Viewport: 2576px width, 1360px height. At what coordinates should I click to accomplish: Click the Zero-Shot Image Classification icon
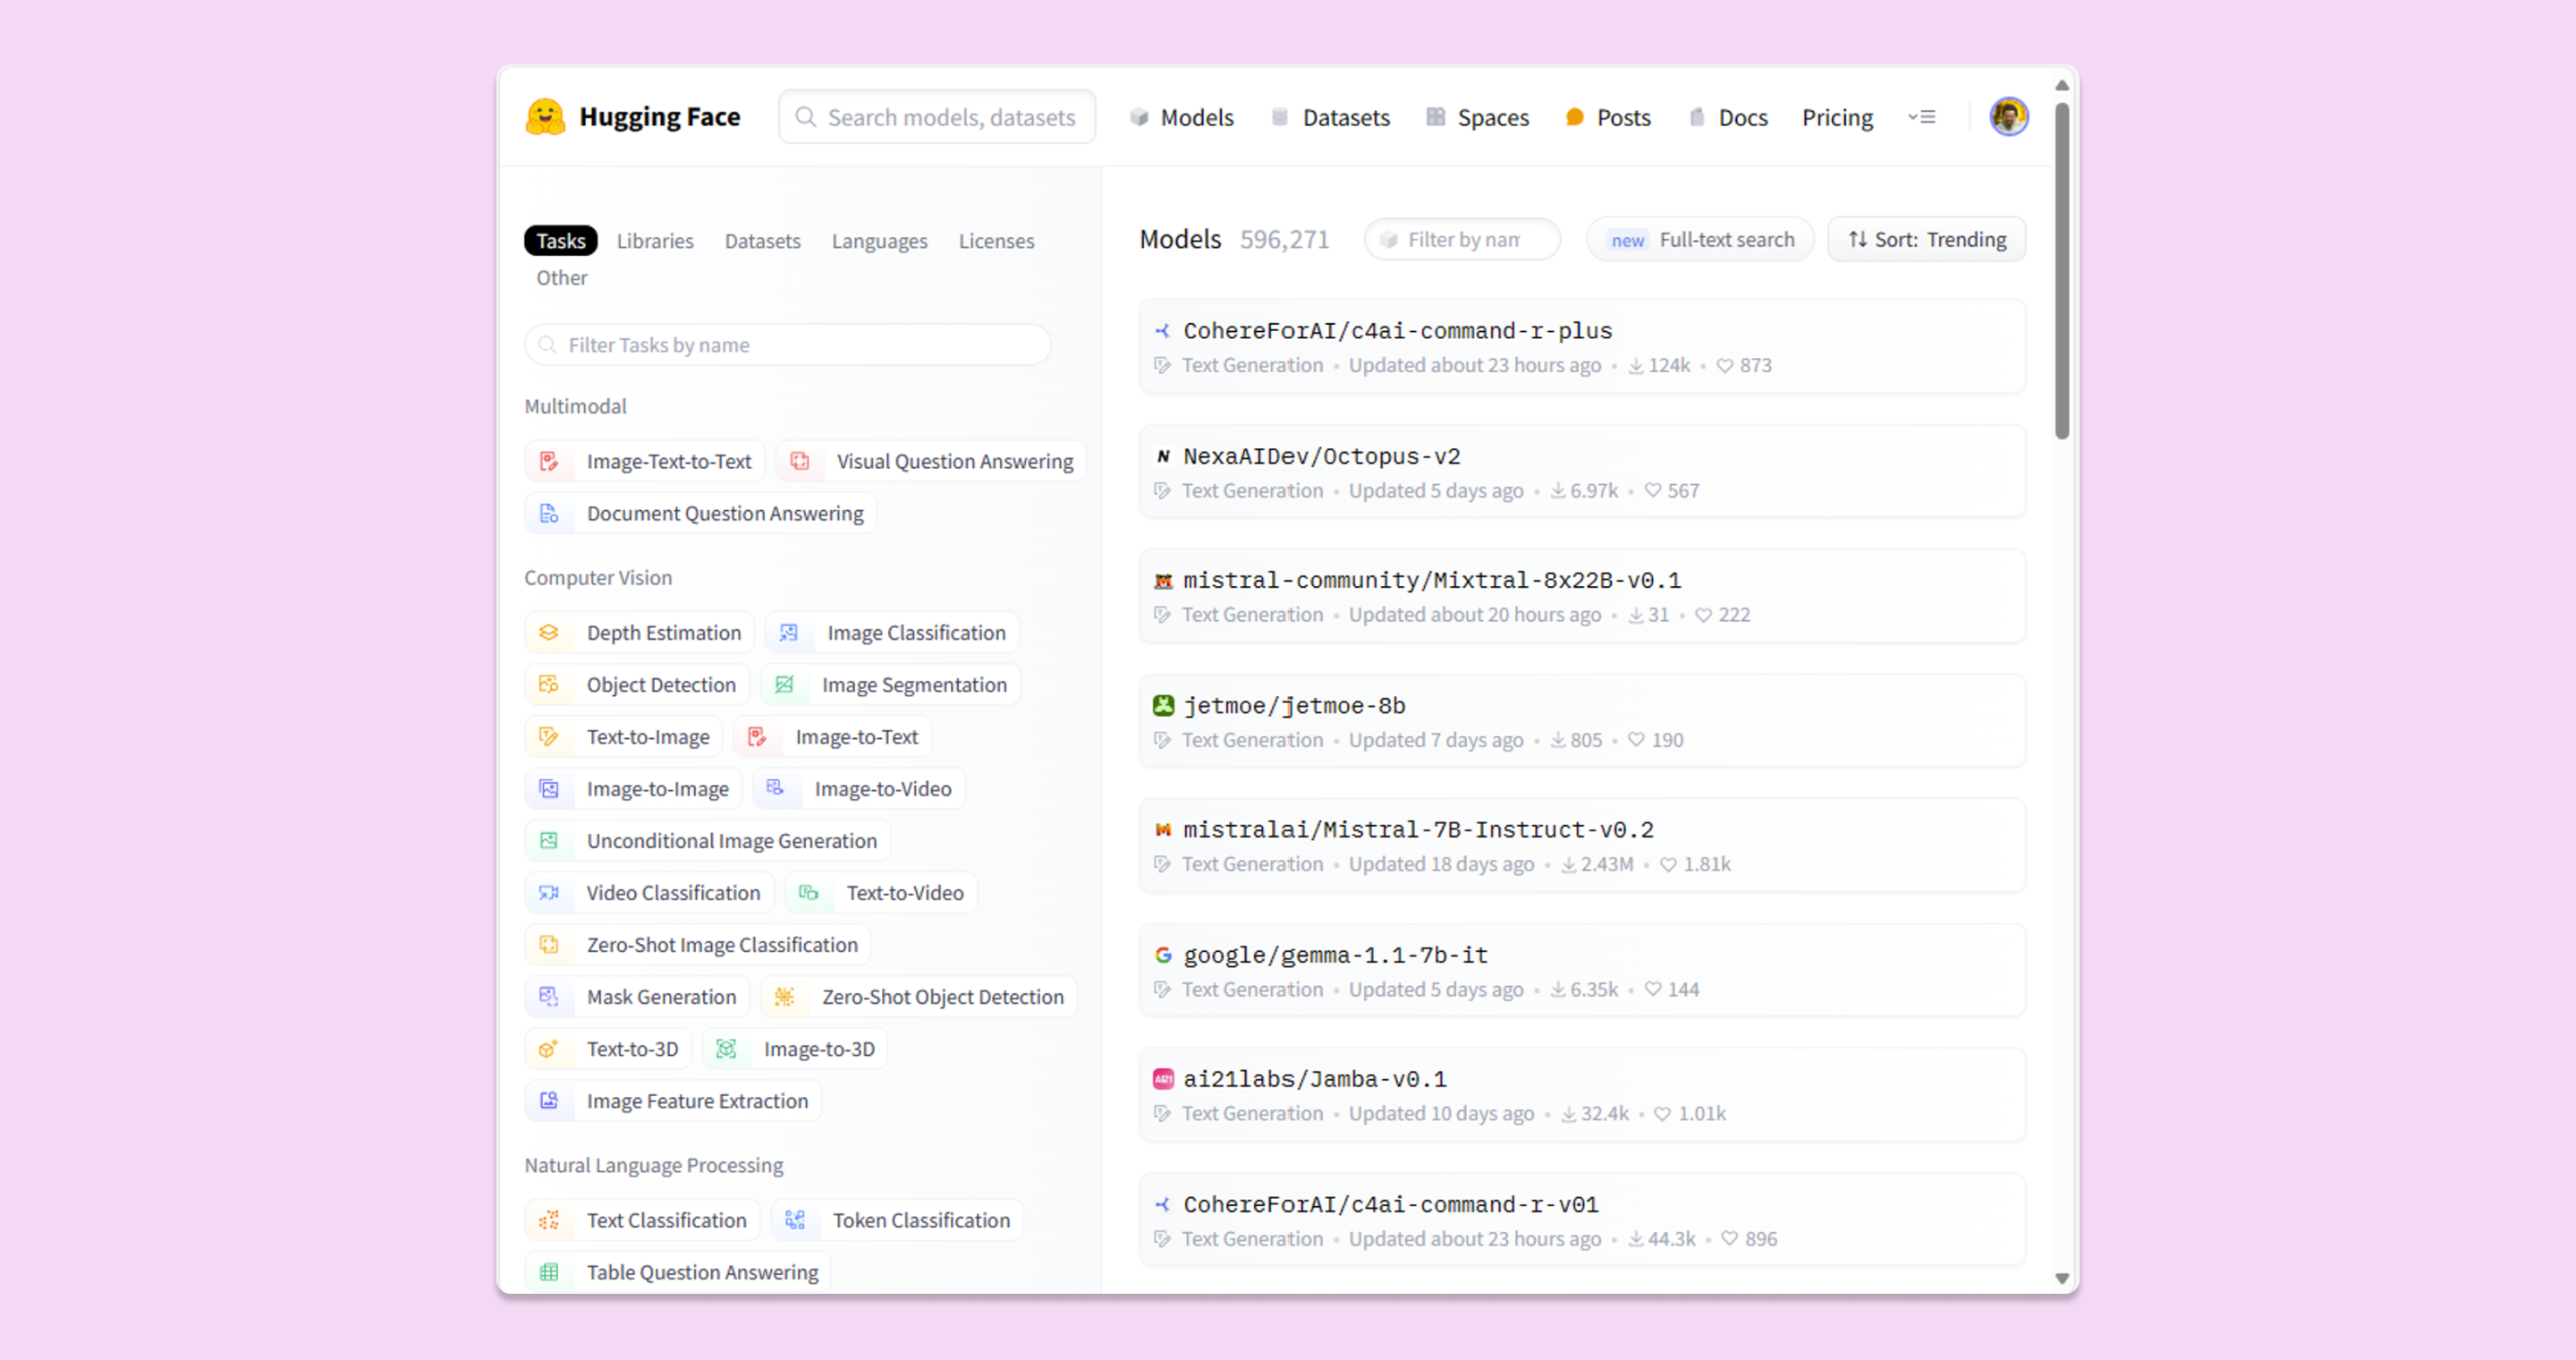[x=549, y=945]
